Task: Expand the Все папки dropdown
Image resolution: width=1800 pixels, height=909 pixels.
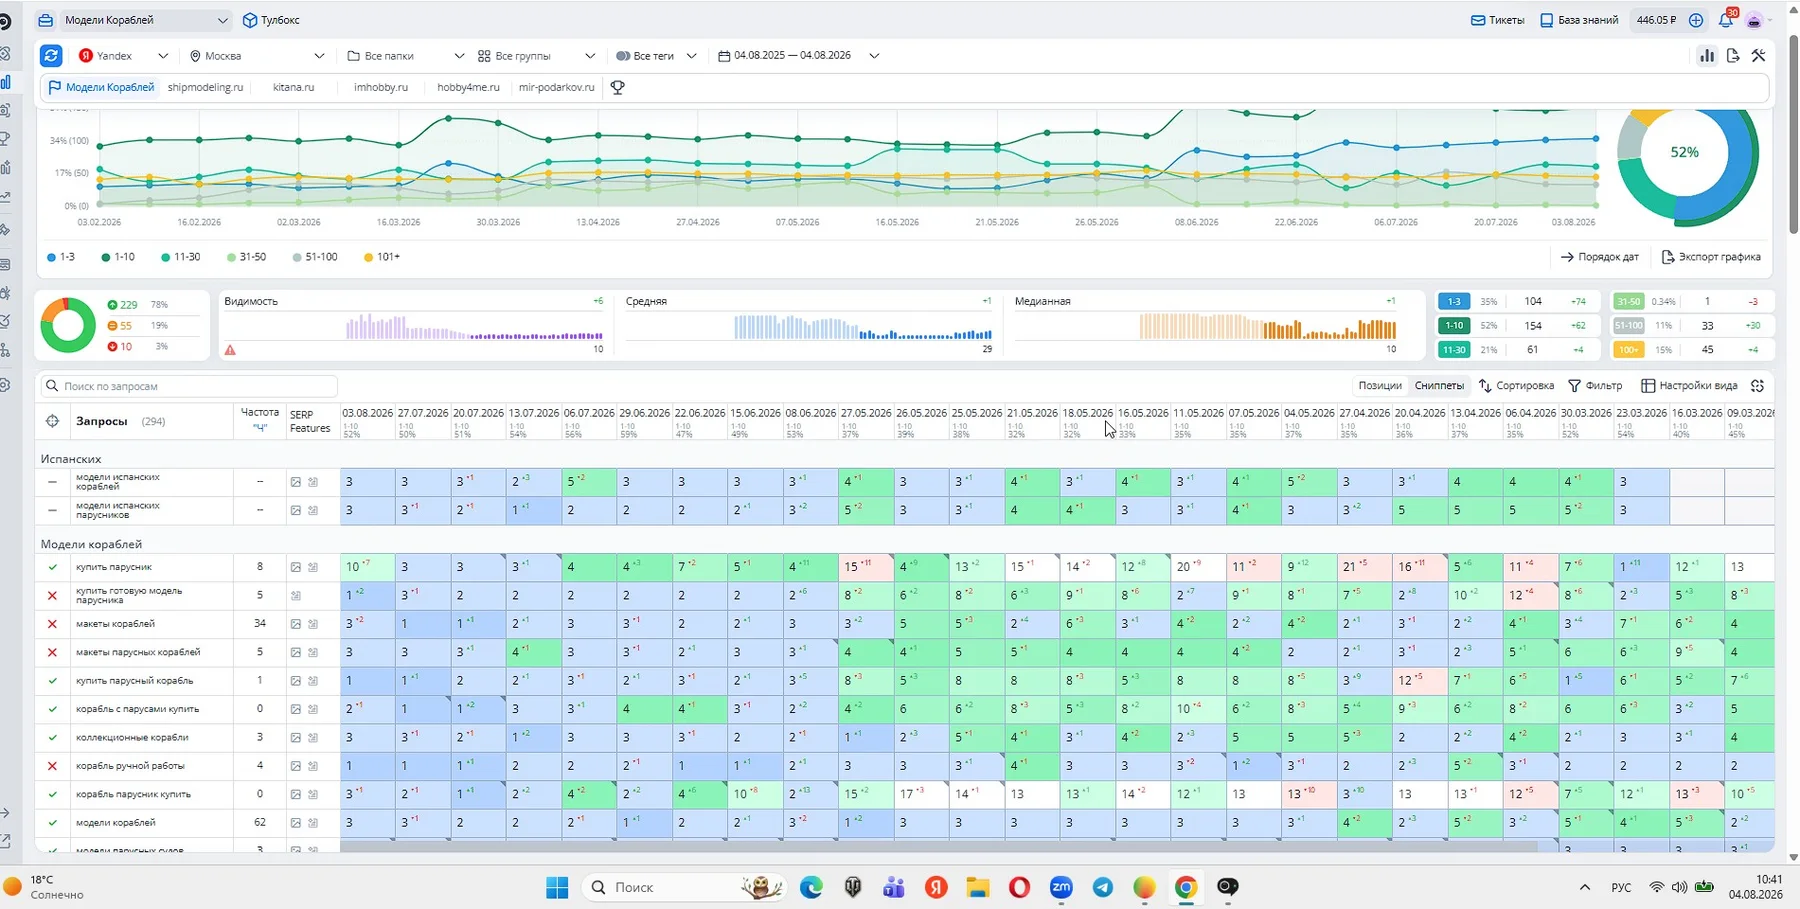Action: [405, 56]
